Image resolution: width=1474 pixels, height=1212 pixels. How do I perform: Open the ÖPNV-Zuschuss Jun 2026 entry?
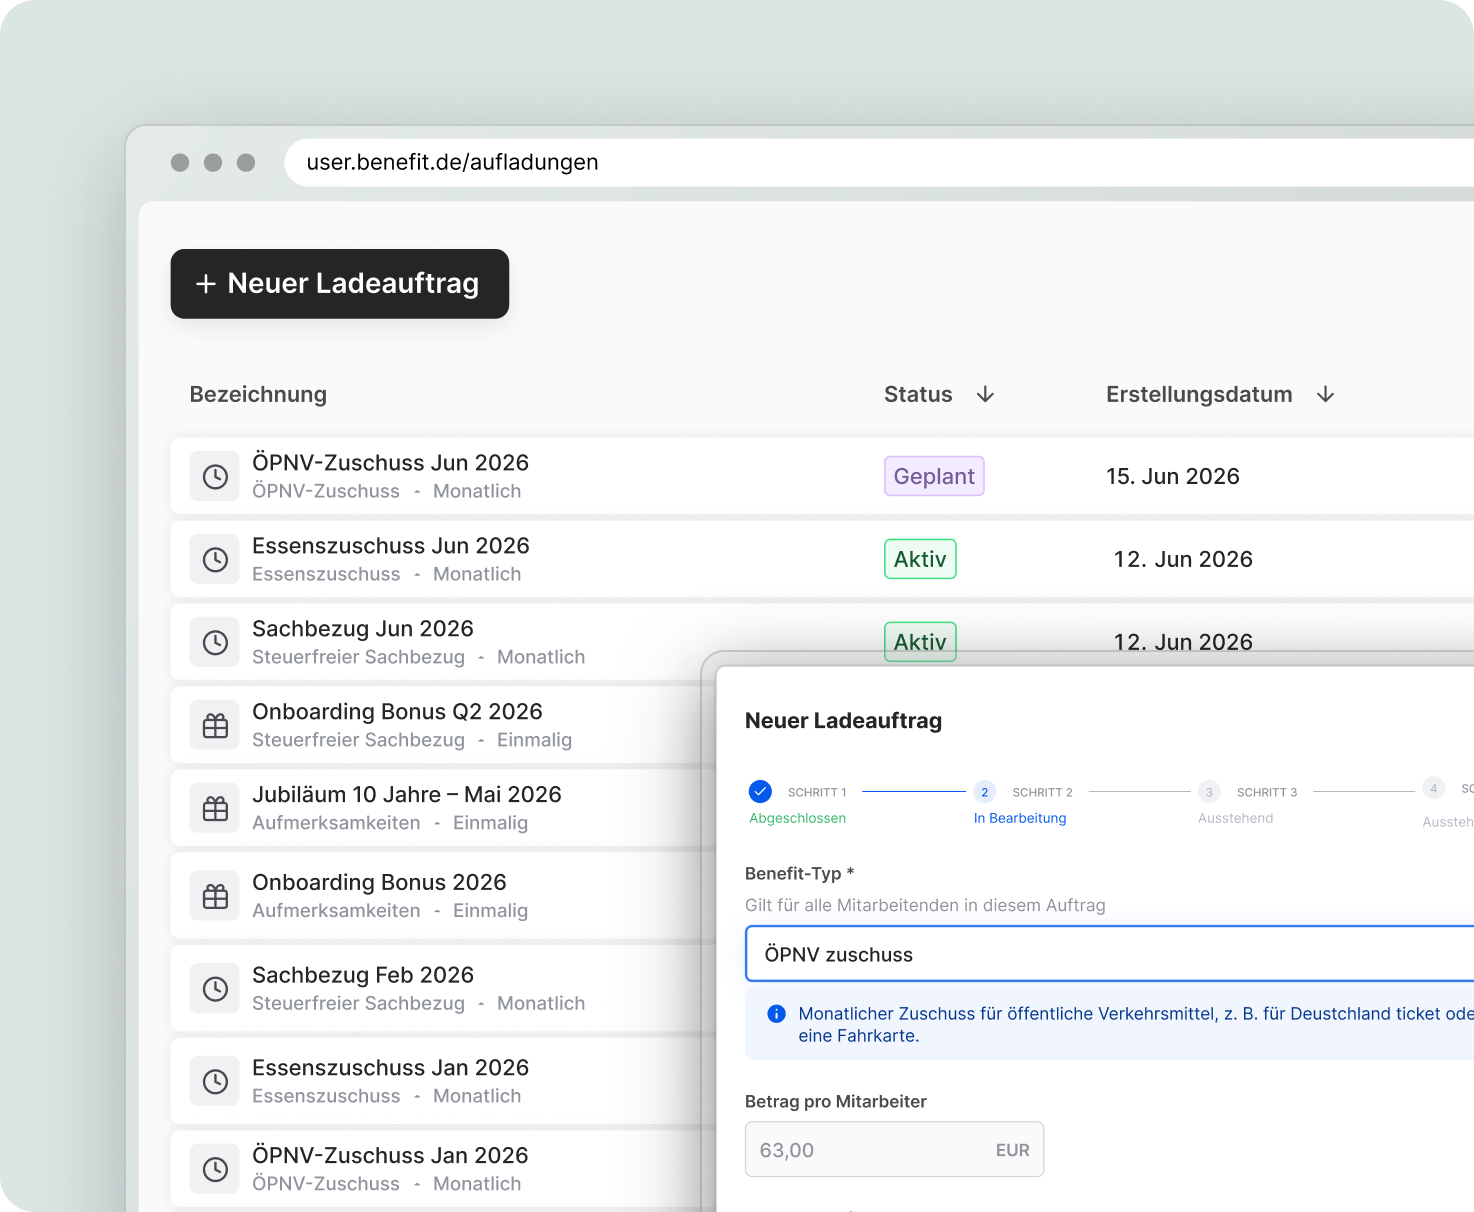[x=822, y=476]
